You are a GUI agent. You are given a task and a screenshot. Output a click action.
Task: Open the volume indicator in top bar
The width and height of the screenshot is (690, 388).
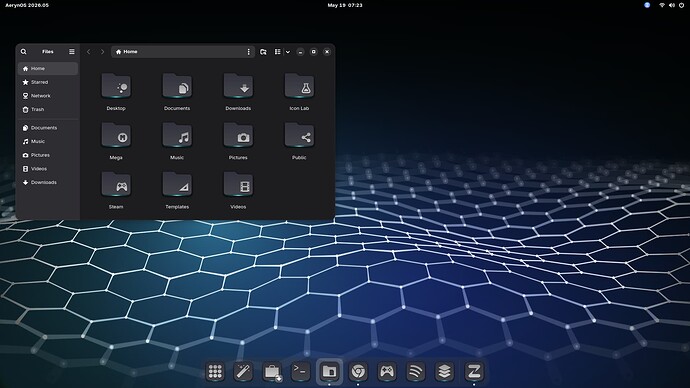672,5
